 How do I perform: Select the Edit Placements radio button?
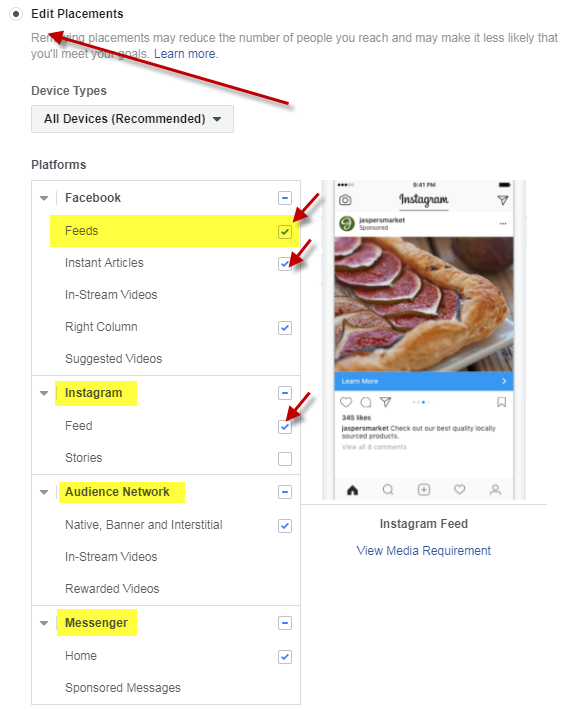(16, 14)
